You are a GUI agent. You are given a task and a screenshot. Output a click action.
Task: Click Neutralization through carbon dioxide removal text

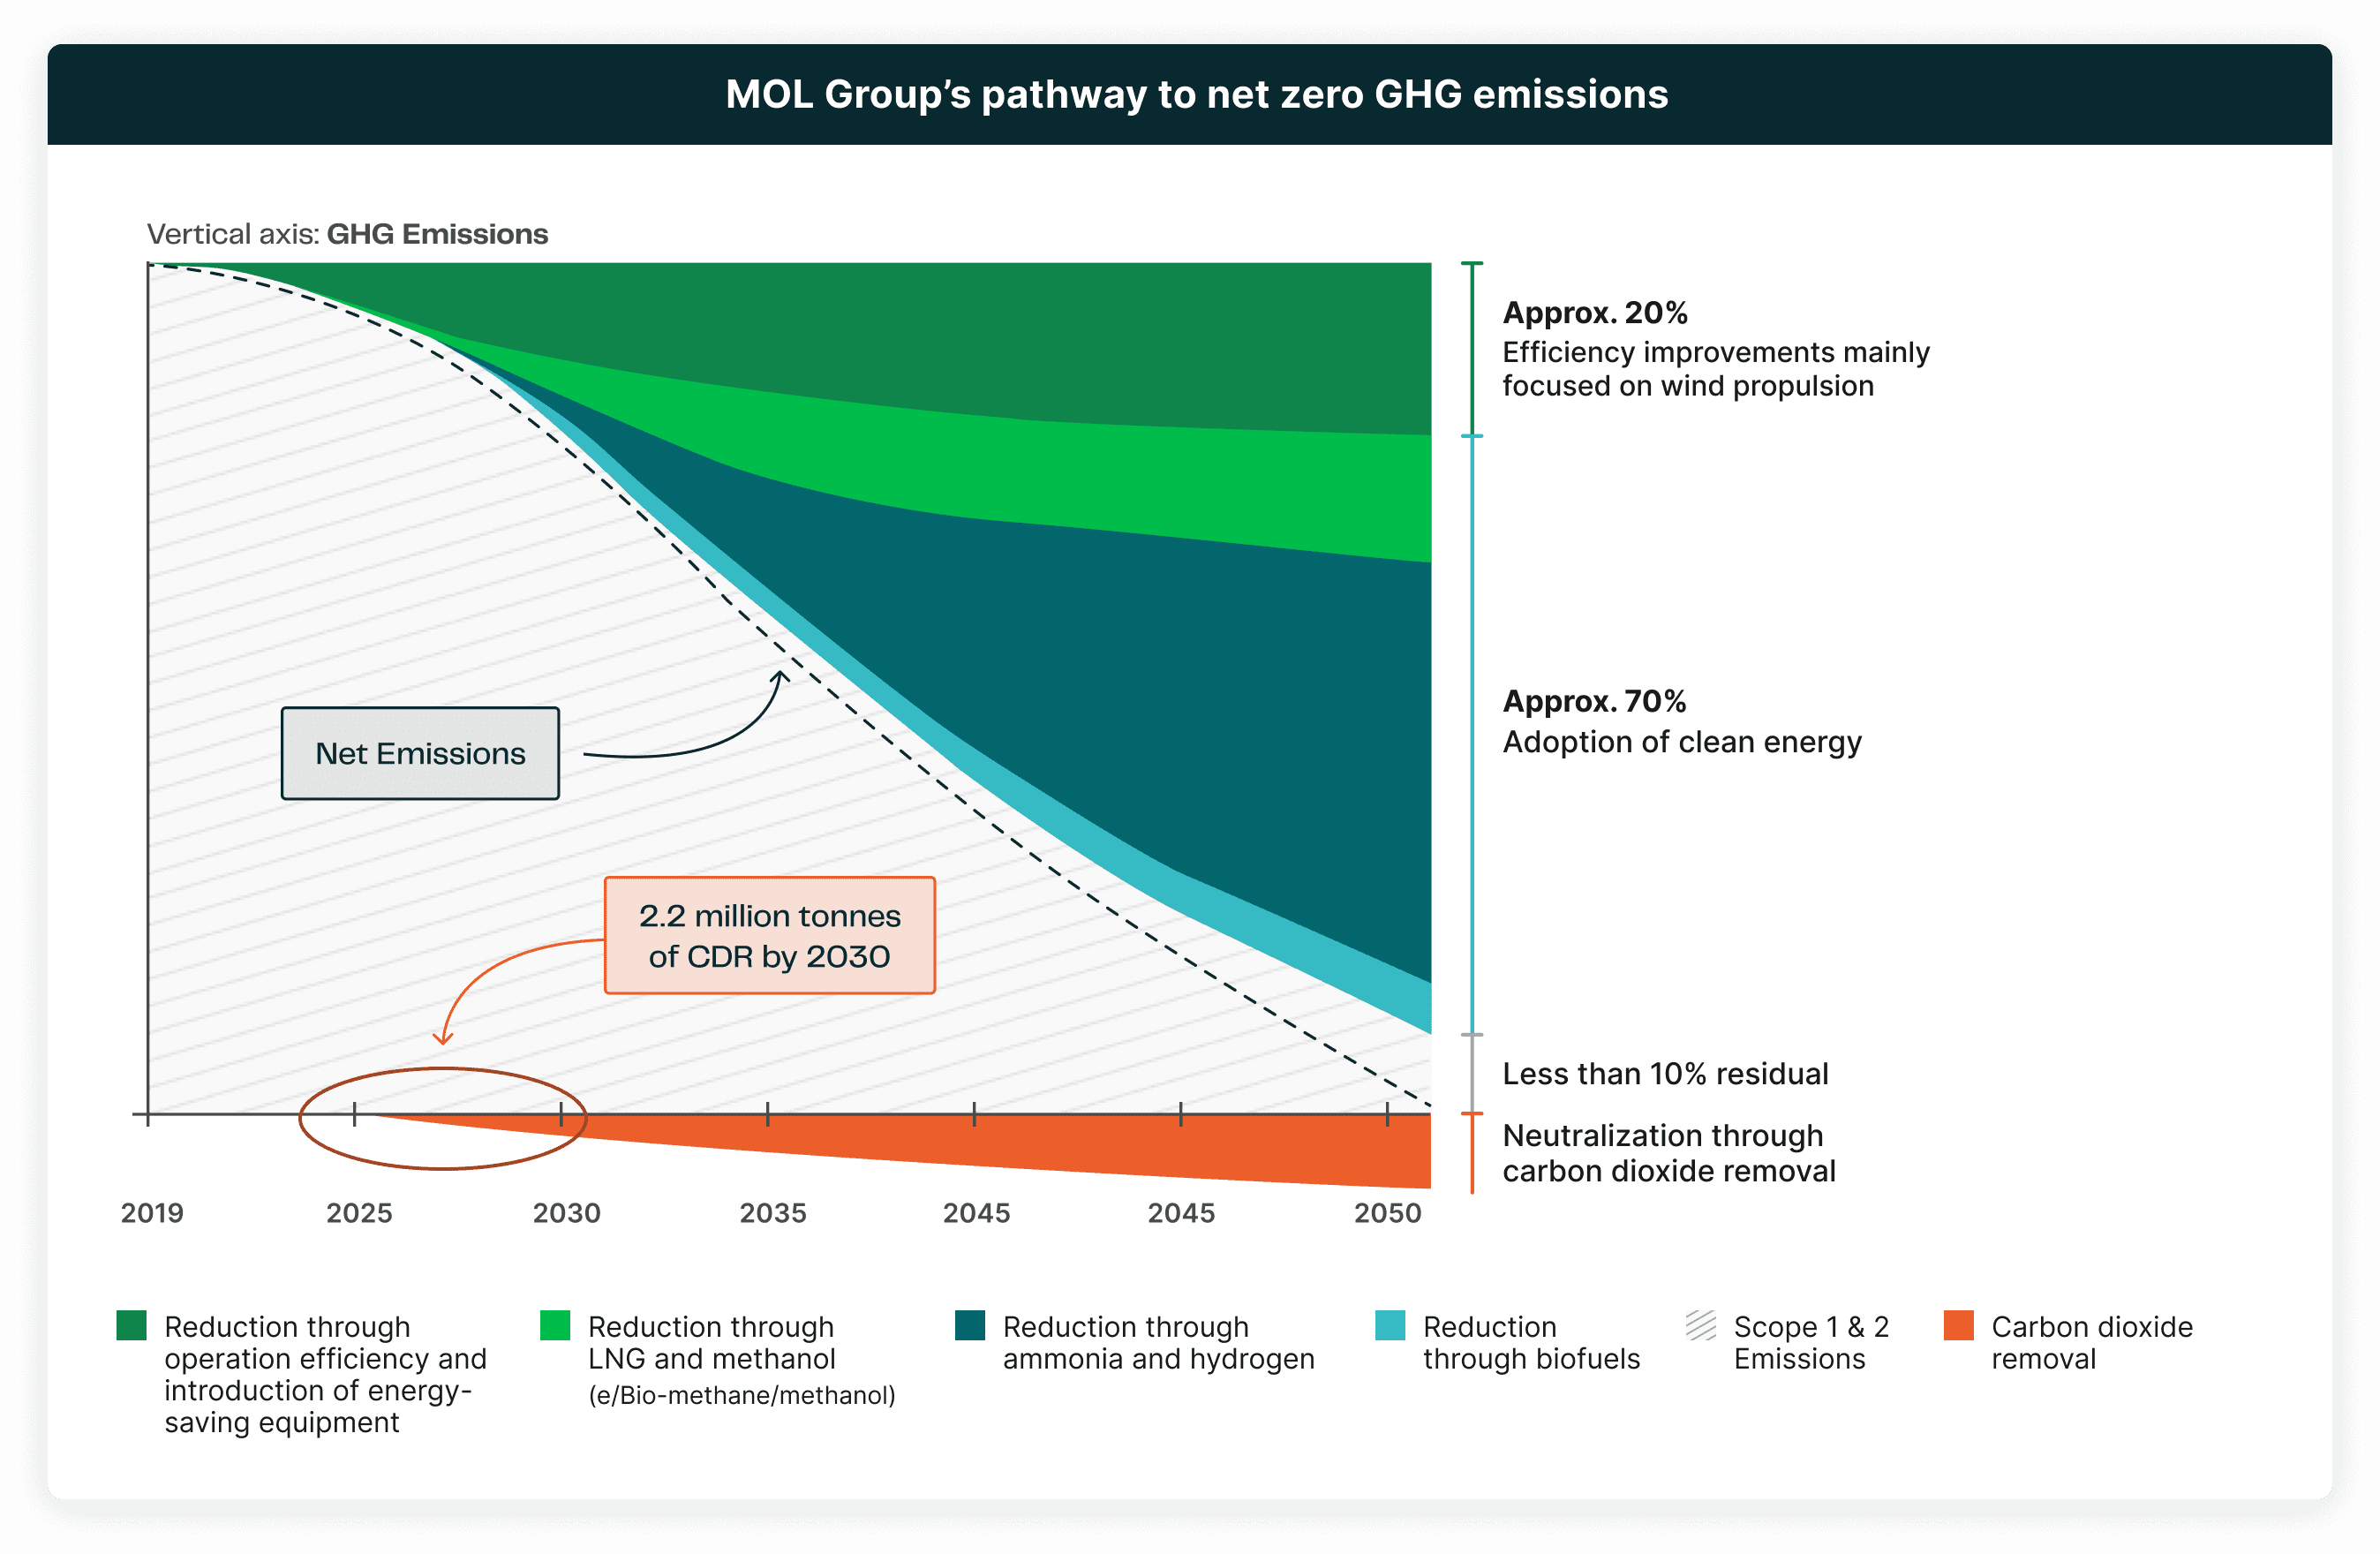pyautogui.click(x=1668, y=1153)
